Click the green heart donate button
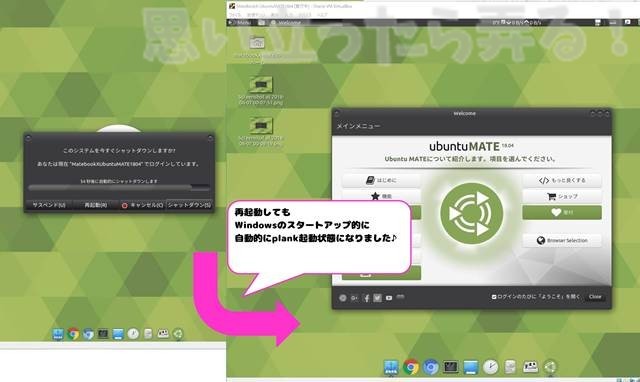This screenshot has height=382, width=640. tap(562, 213)
